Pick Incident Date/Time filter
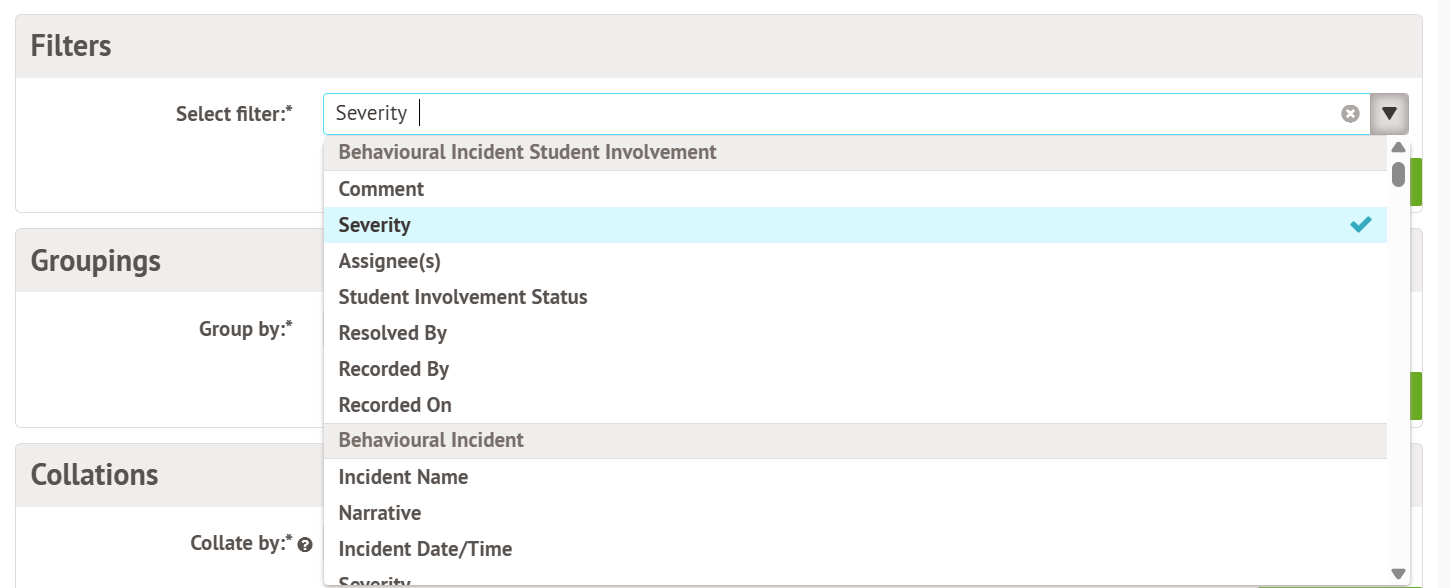The image size is (1450, 588). 425,549
